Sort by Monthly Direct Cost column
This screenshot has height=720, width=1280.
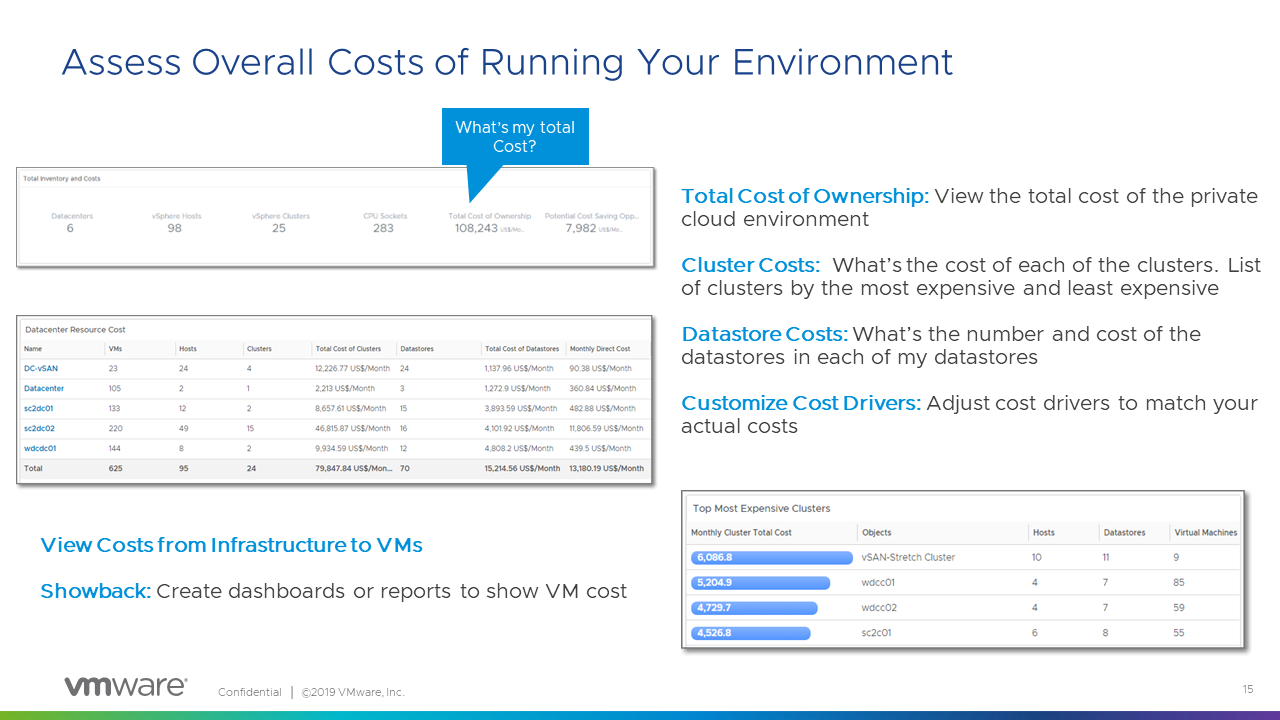(x=599, y=349)
